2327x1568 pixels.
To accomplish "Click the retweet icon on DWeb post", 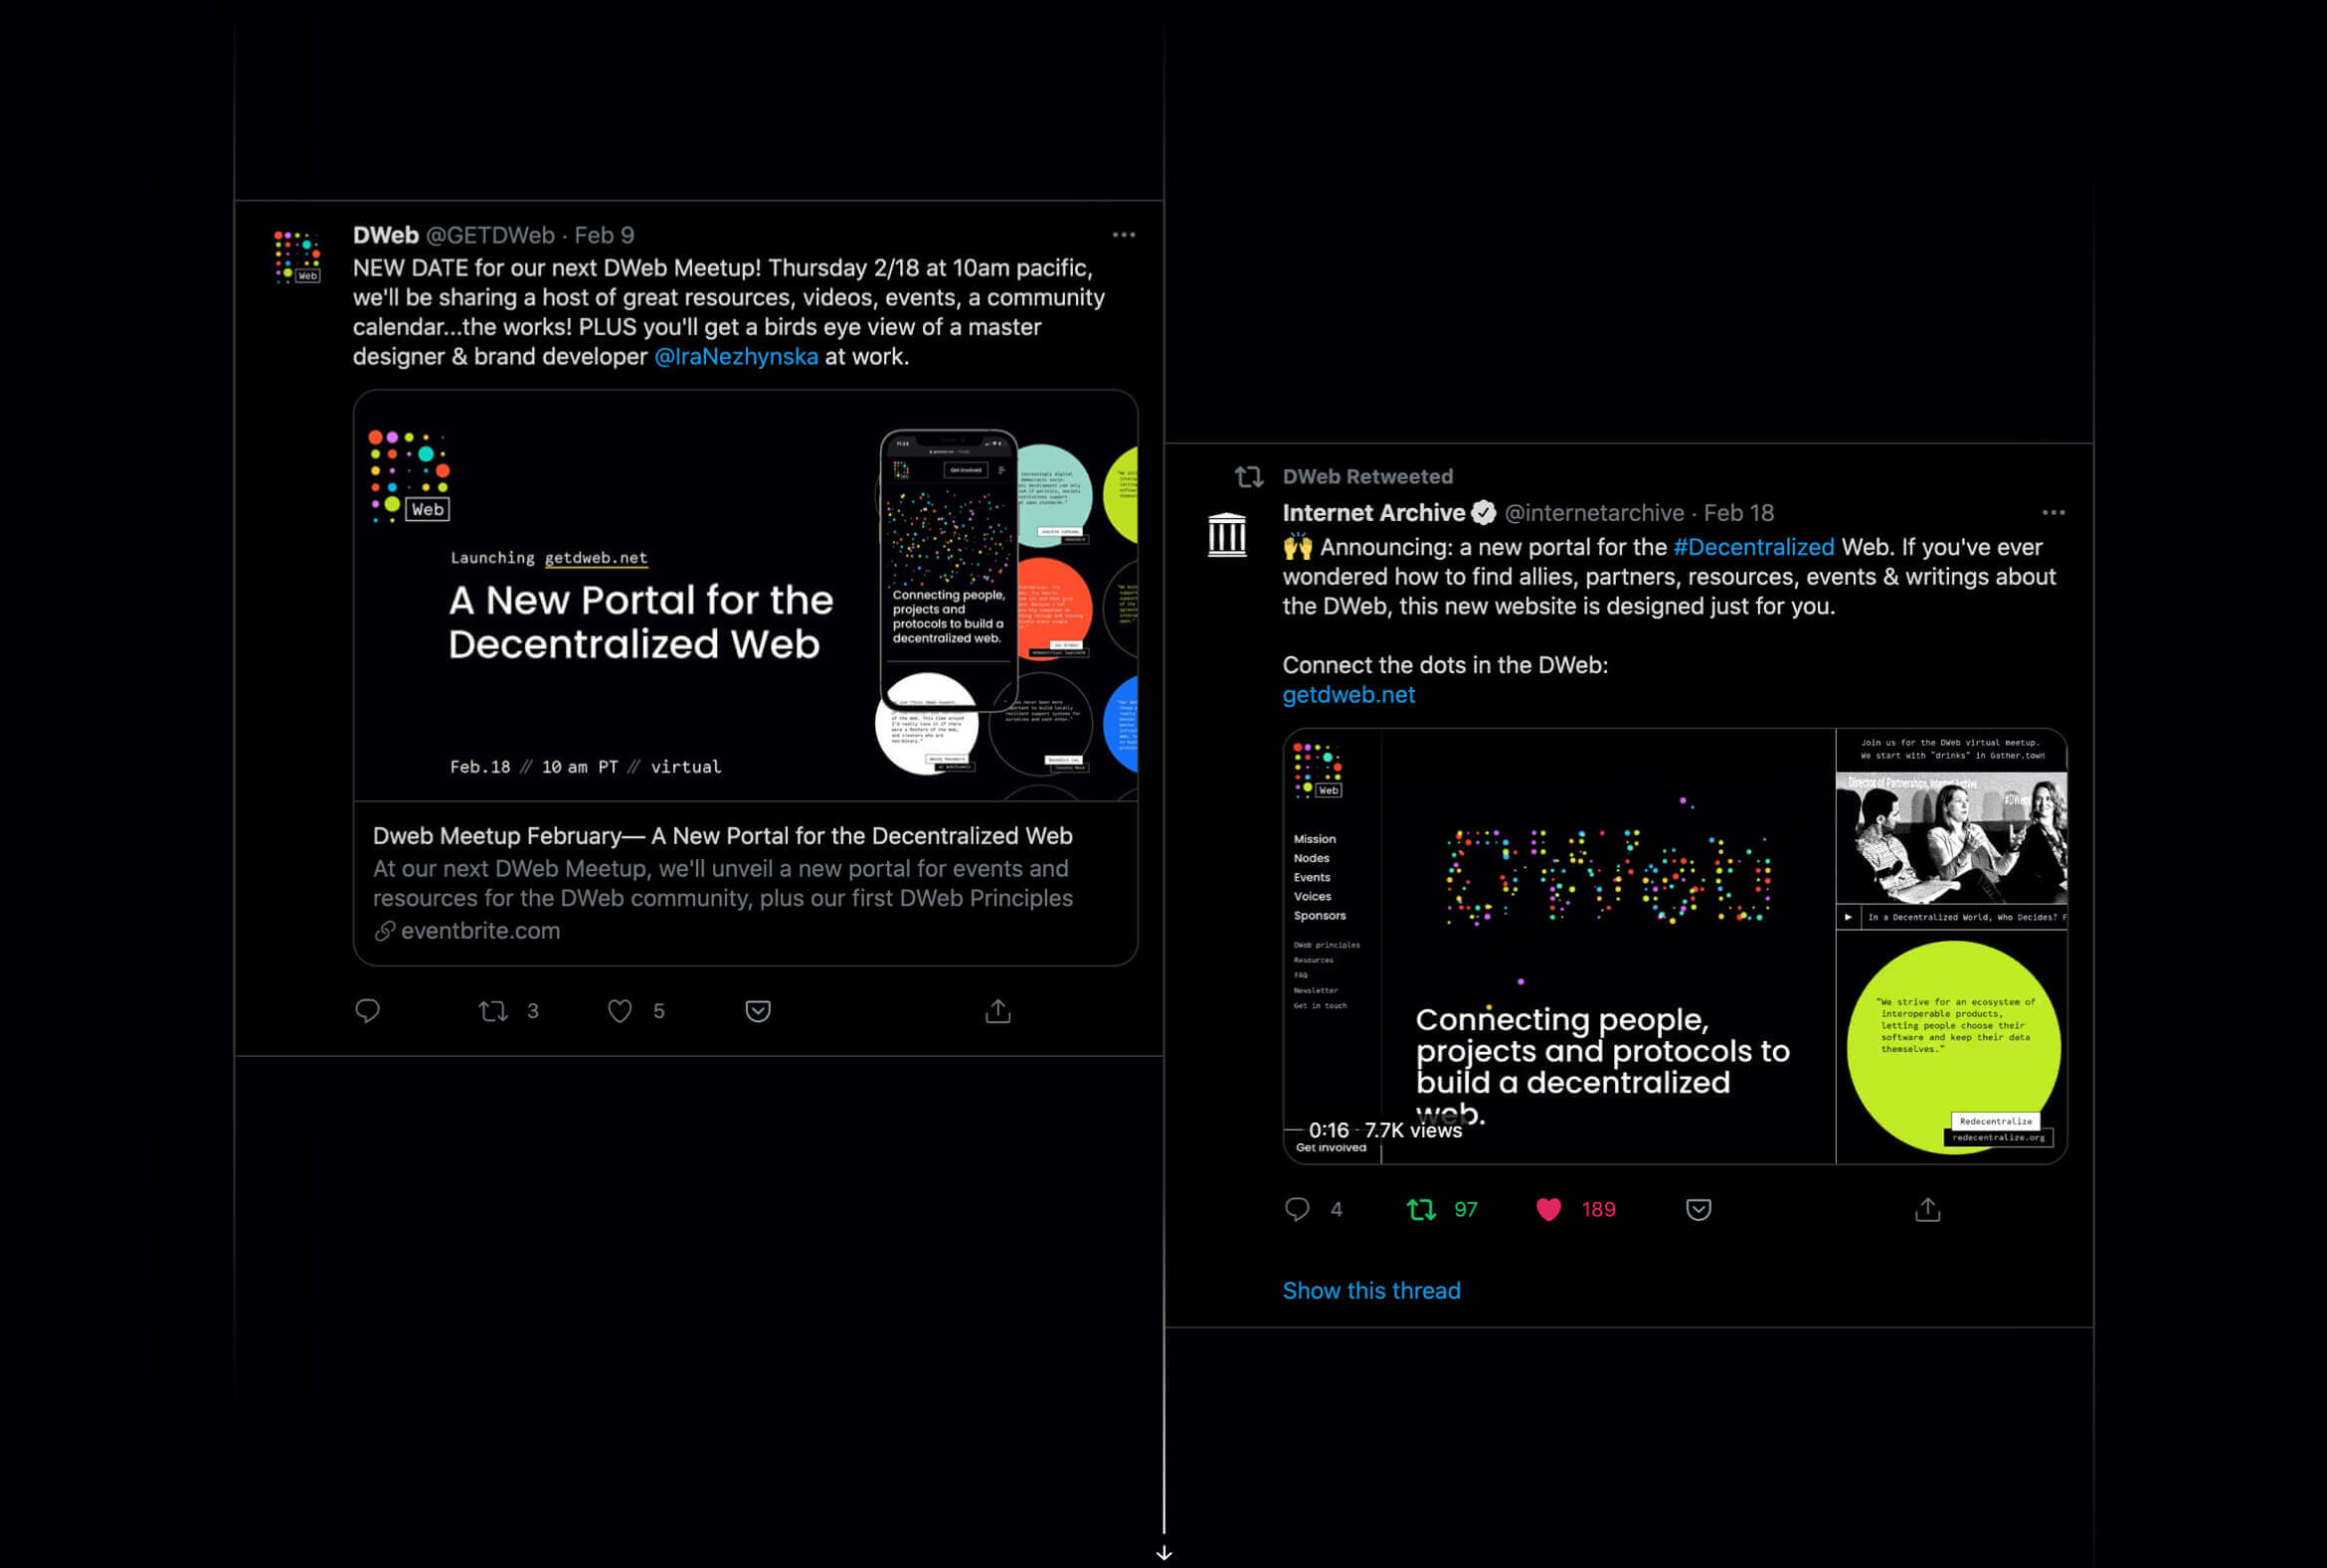I will pos(493,1010).
